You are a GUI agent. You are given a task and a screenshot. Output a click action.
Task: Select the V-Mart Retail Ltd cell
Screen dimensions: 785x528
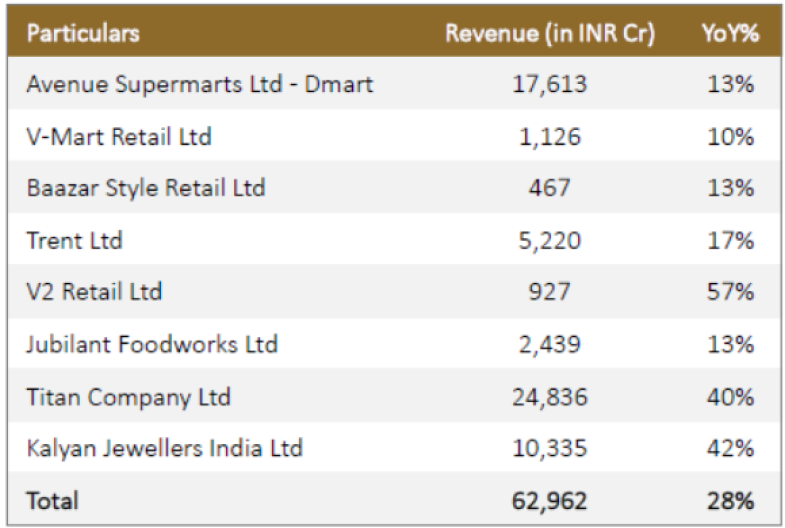tap(119, 137)
